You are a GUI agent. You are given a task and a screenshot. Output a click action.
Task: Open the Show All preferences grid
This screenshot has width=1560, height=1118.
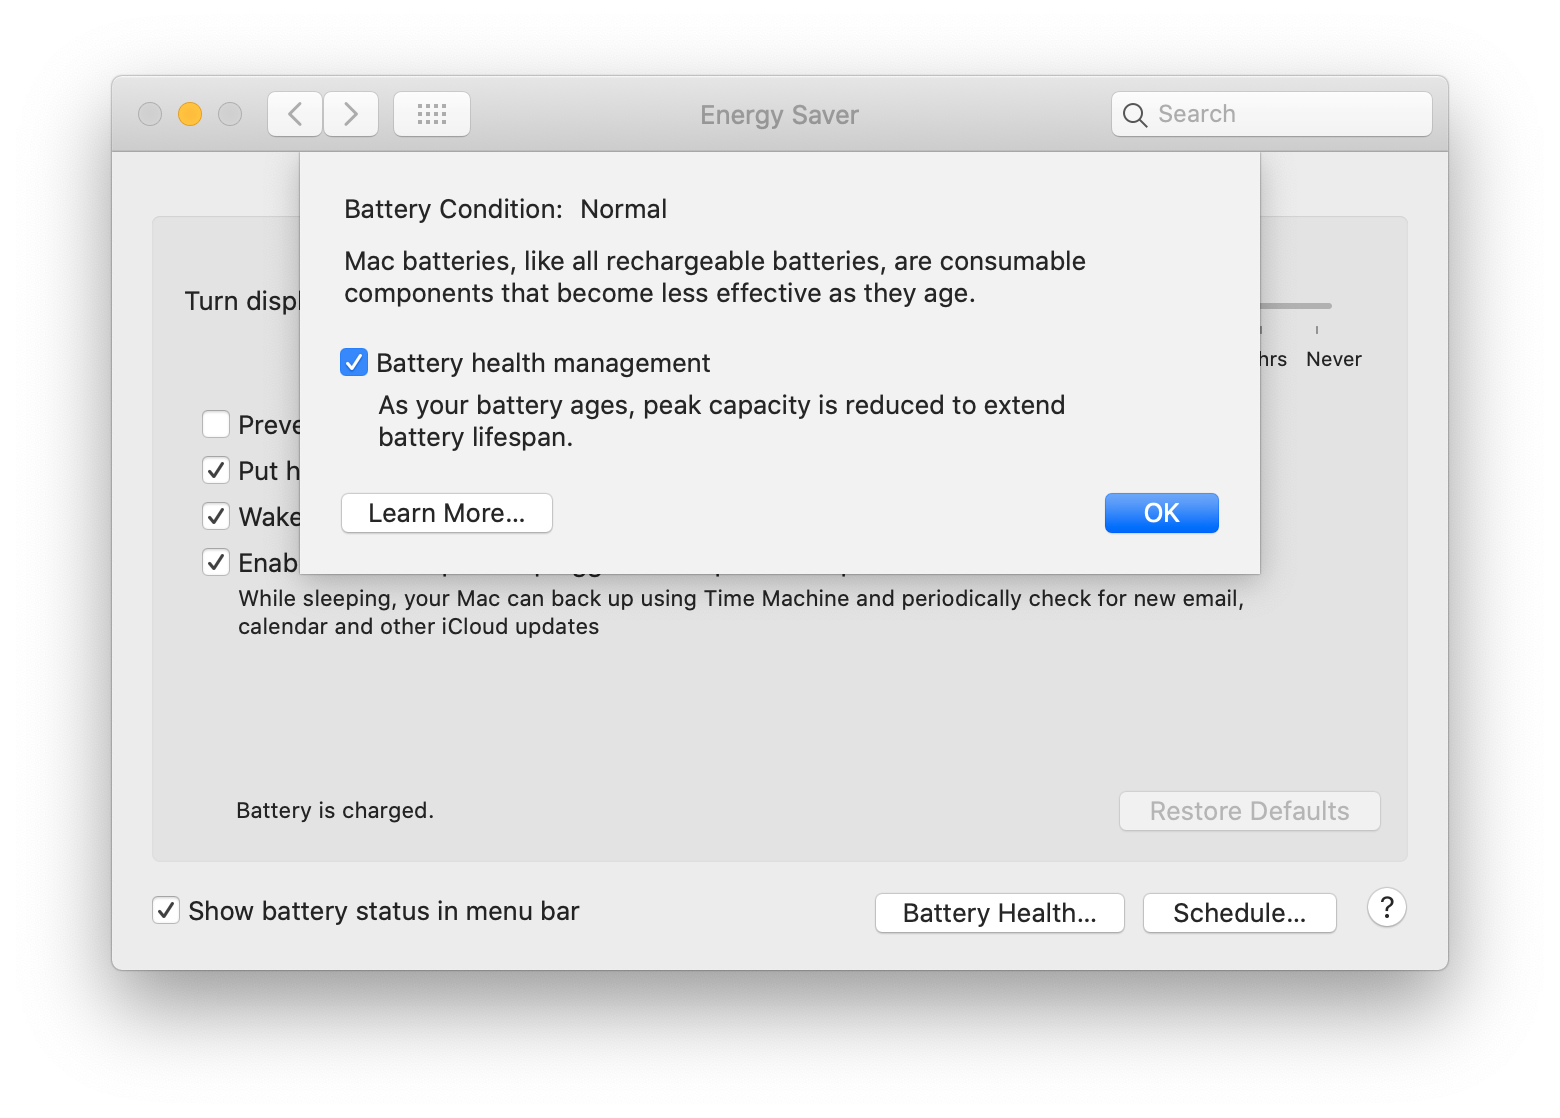click(432, 114)
